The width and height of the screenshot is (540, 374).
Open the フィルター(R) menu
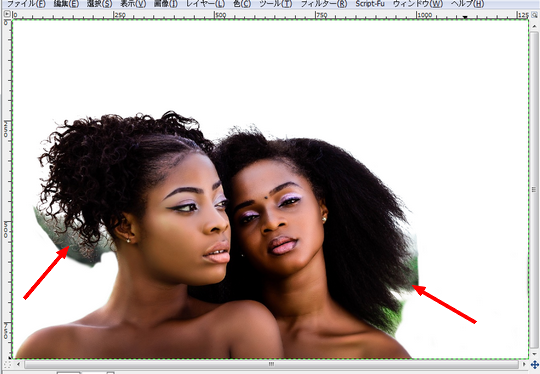click(324, 4)
